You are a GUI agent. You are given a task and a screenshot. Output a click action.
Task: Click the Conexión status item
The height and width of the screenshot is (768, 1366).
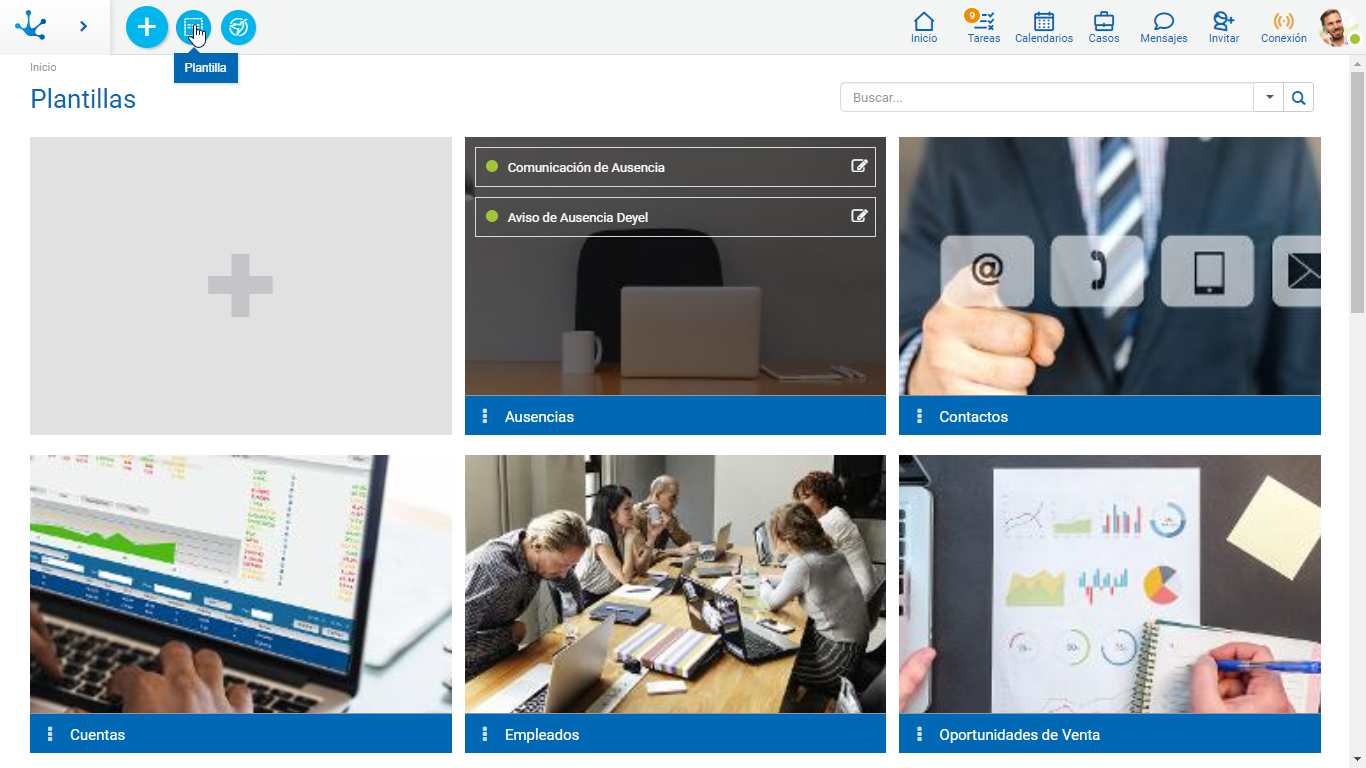pyautogui.click(x=1283, y=27)
